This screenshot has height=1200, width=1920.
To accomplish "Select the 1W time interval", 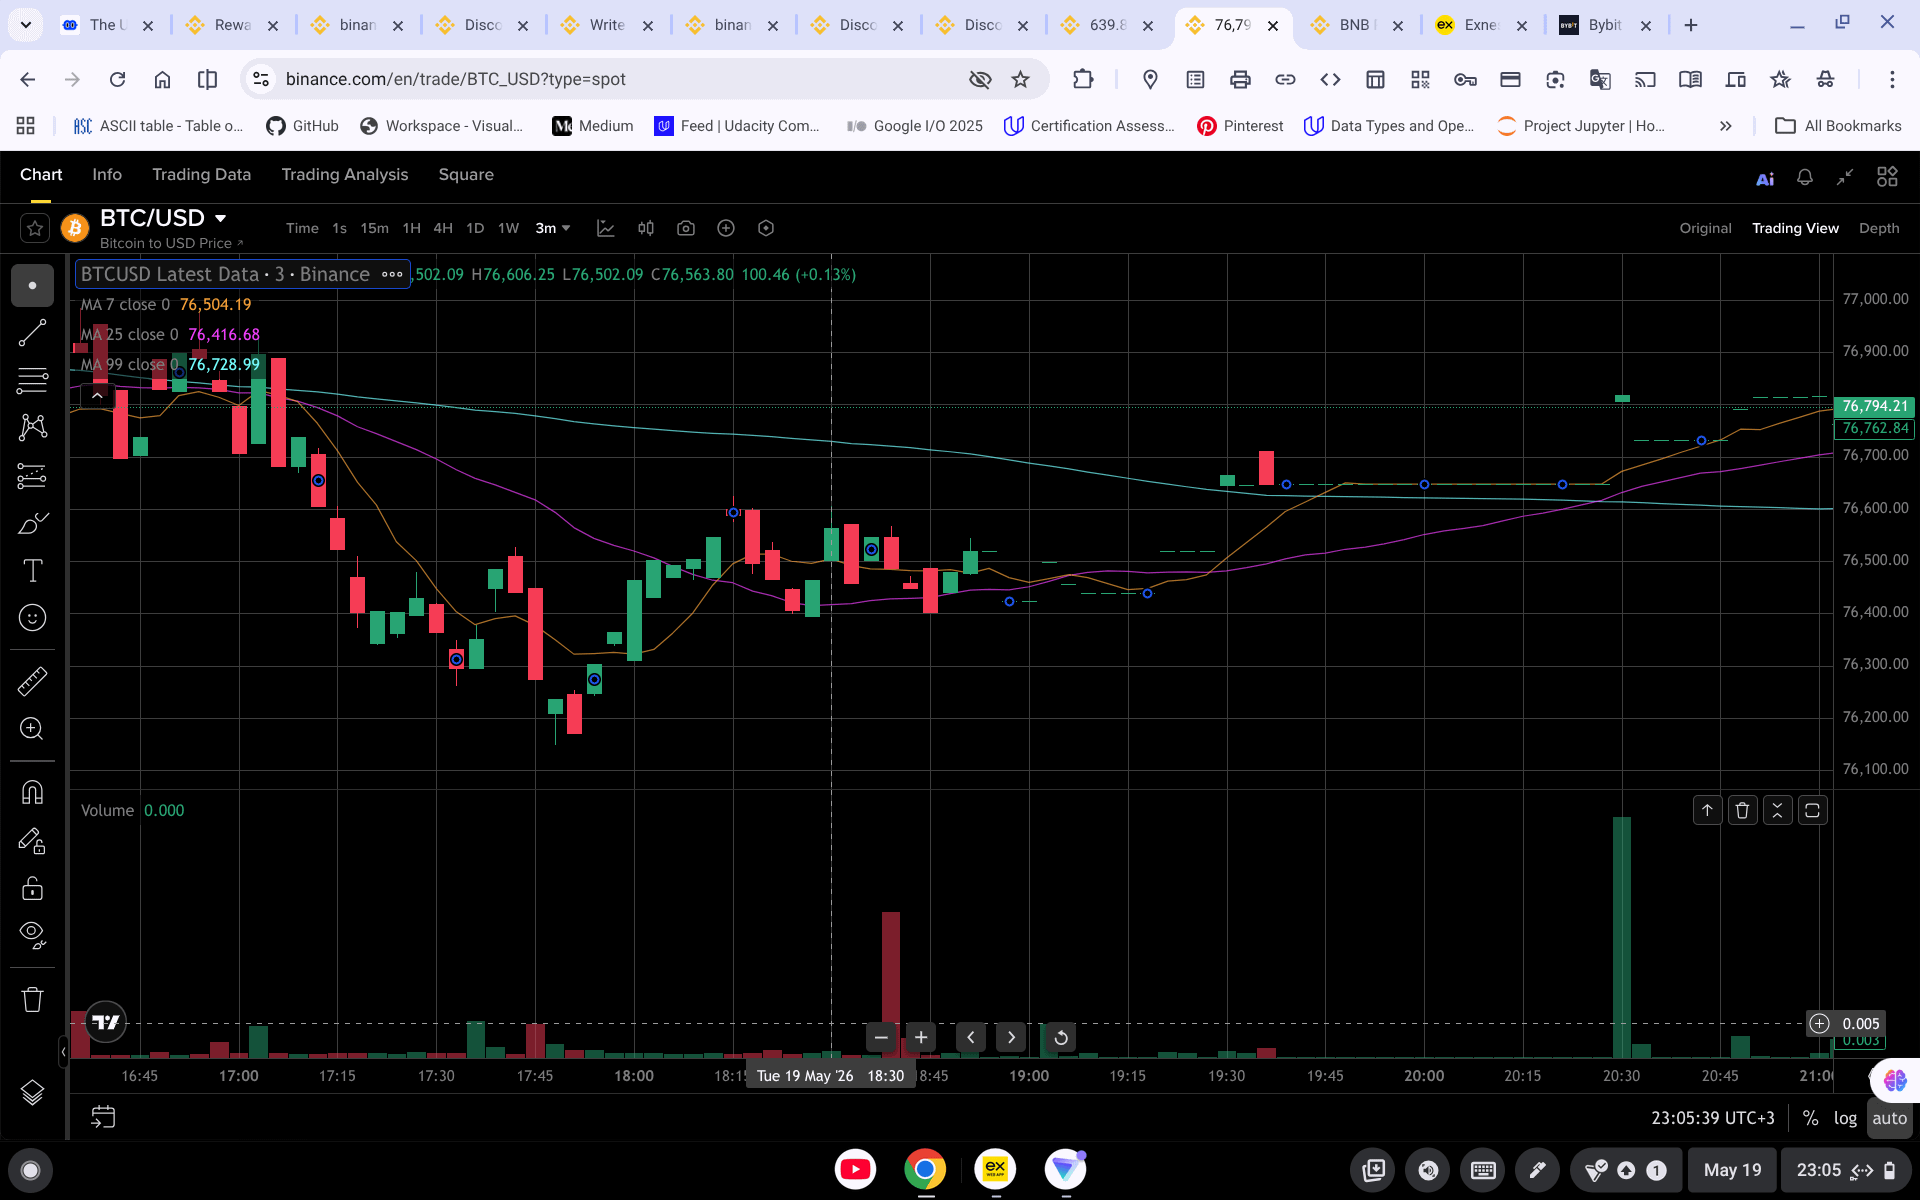I will click(x=508, y=228).
